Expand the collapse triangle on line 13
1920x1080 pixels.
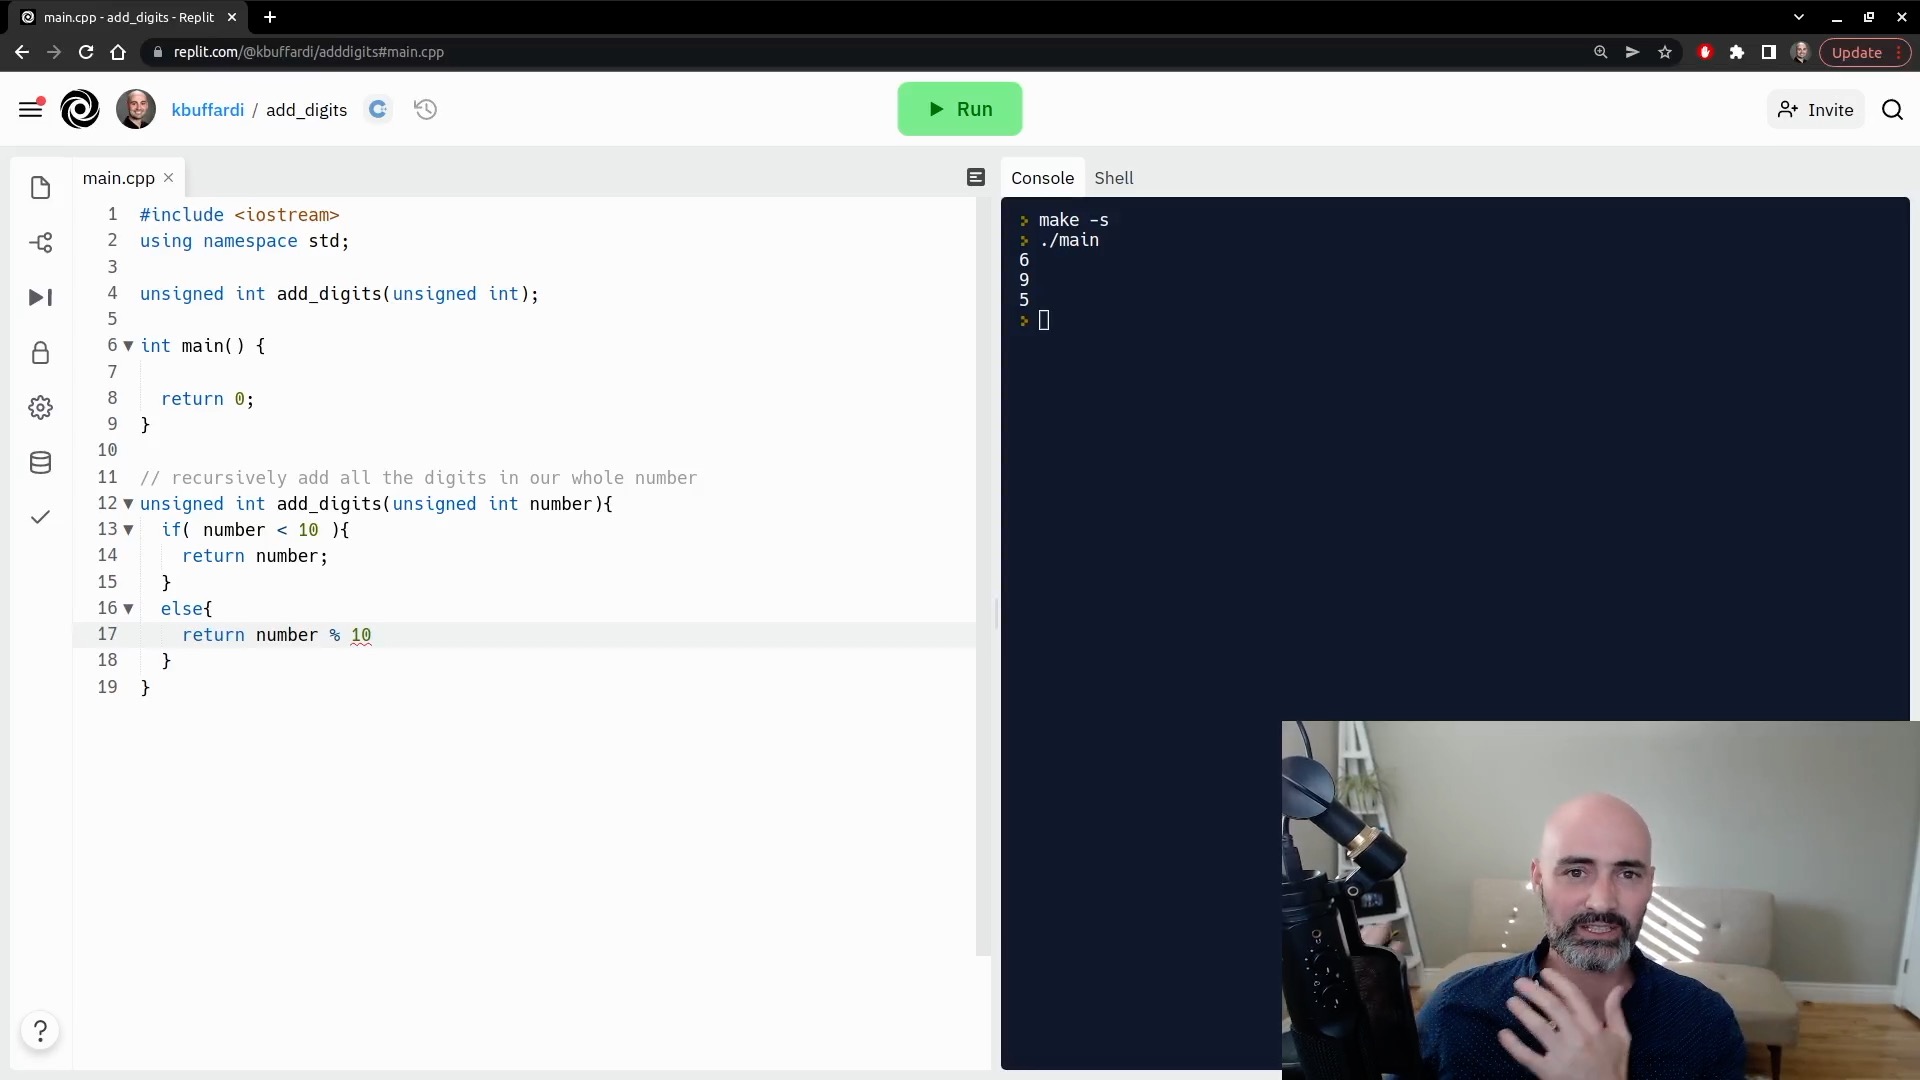coord(128,529)
